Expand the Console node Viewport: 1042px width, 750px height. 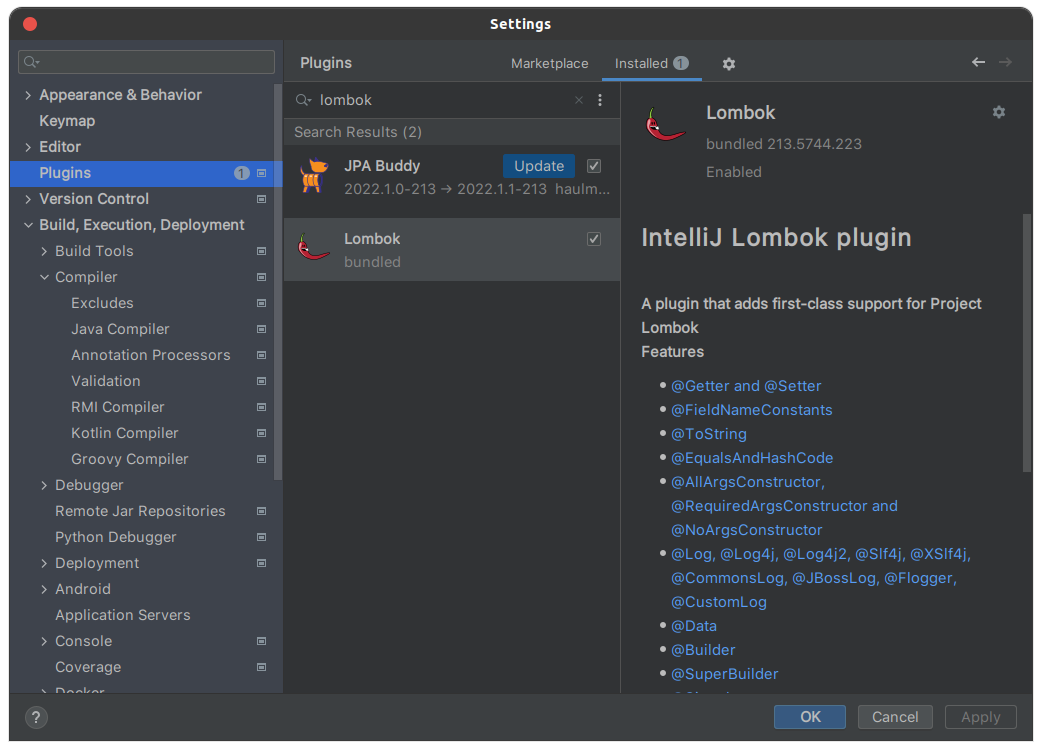44,641
